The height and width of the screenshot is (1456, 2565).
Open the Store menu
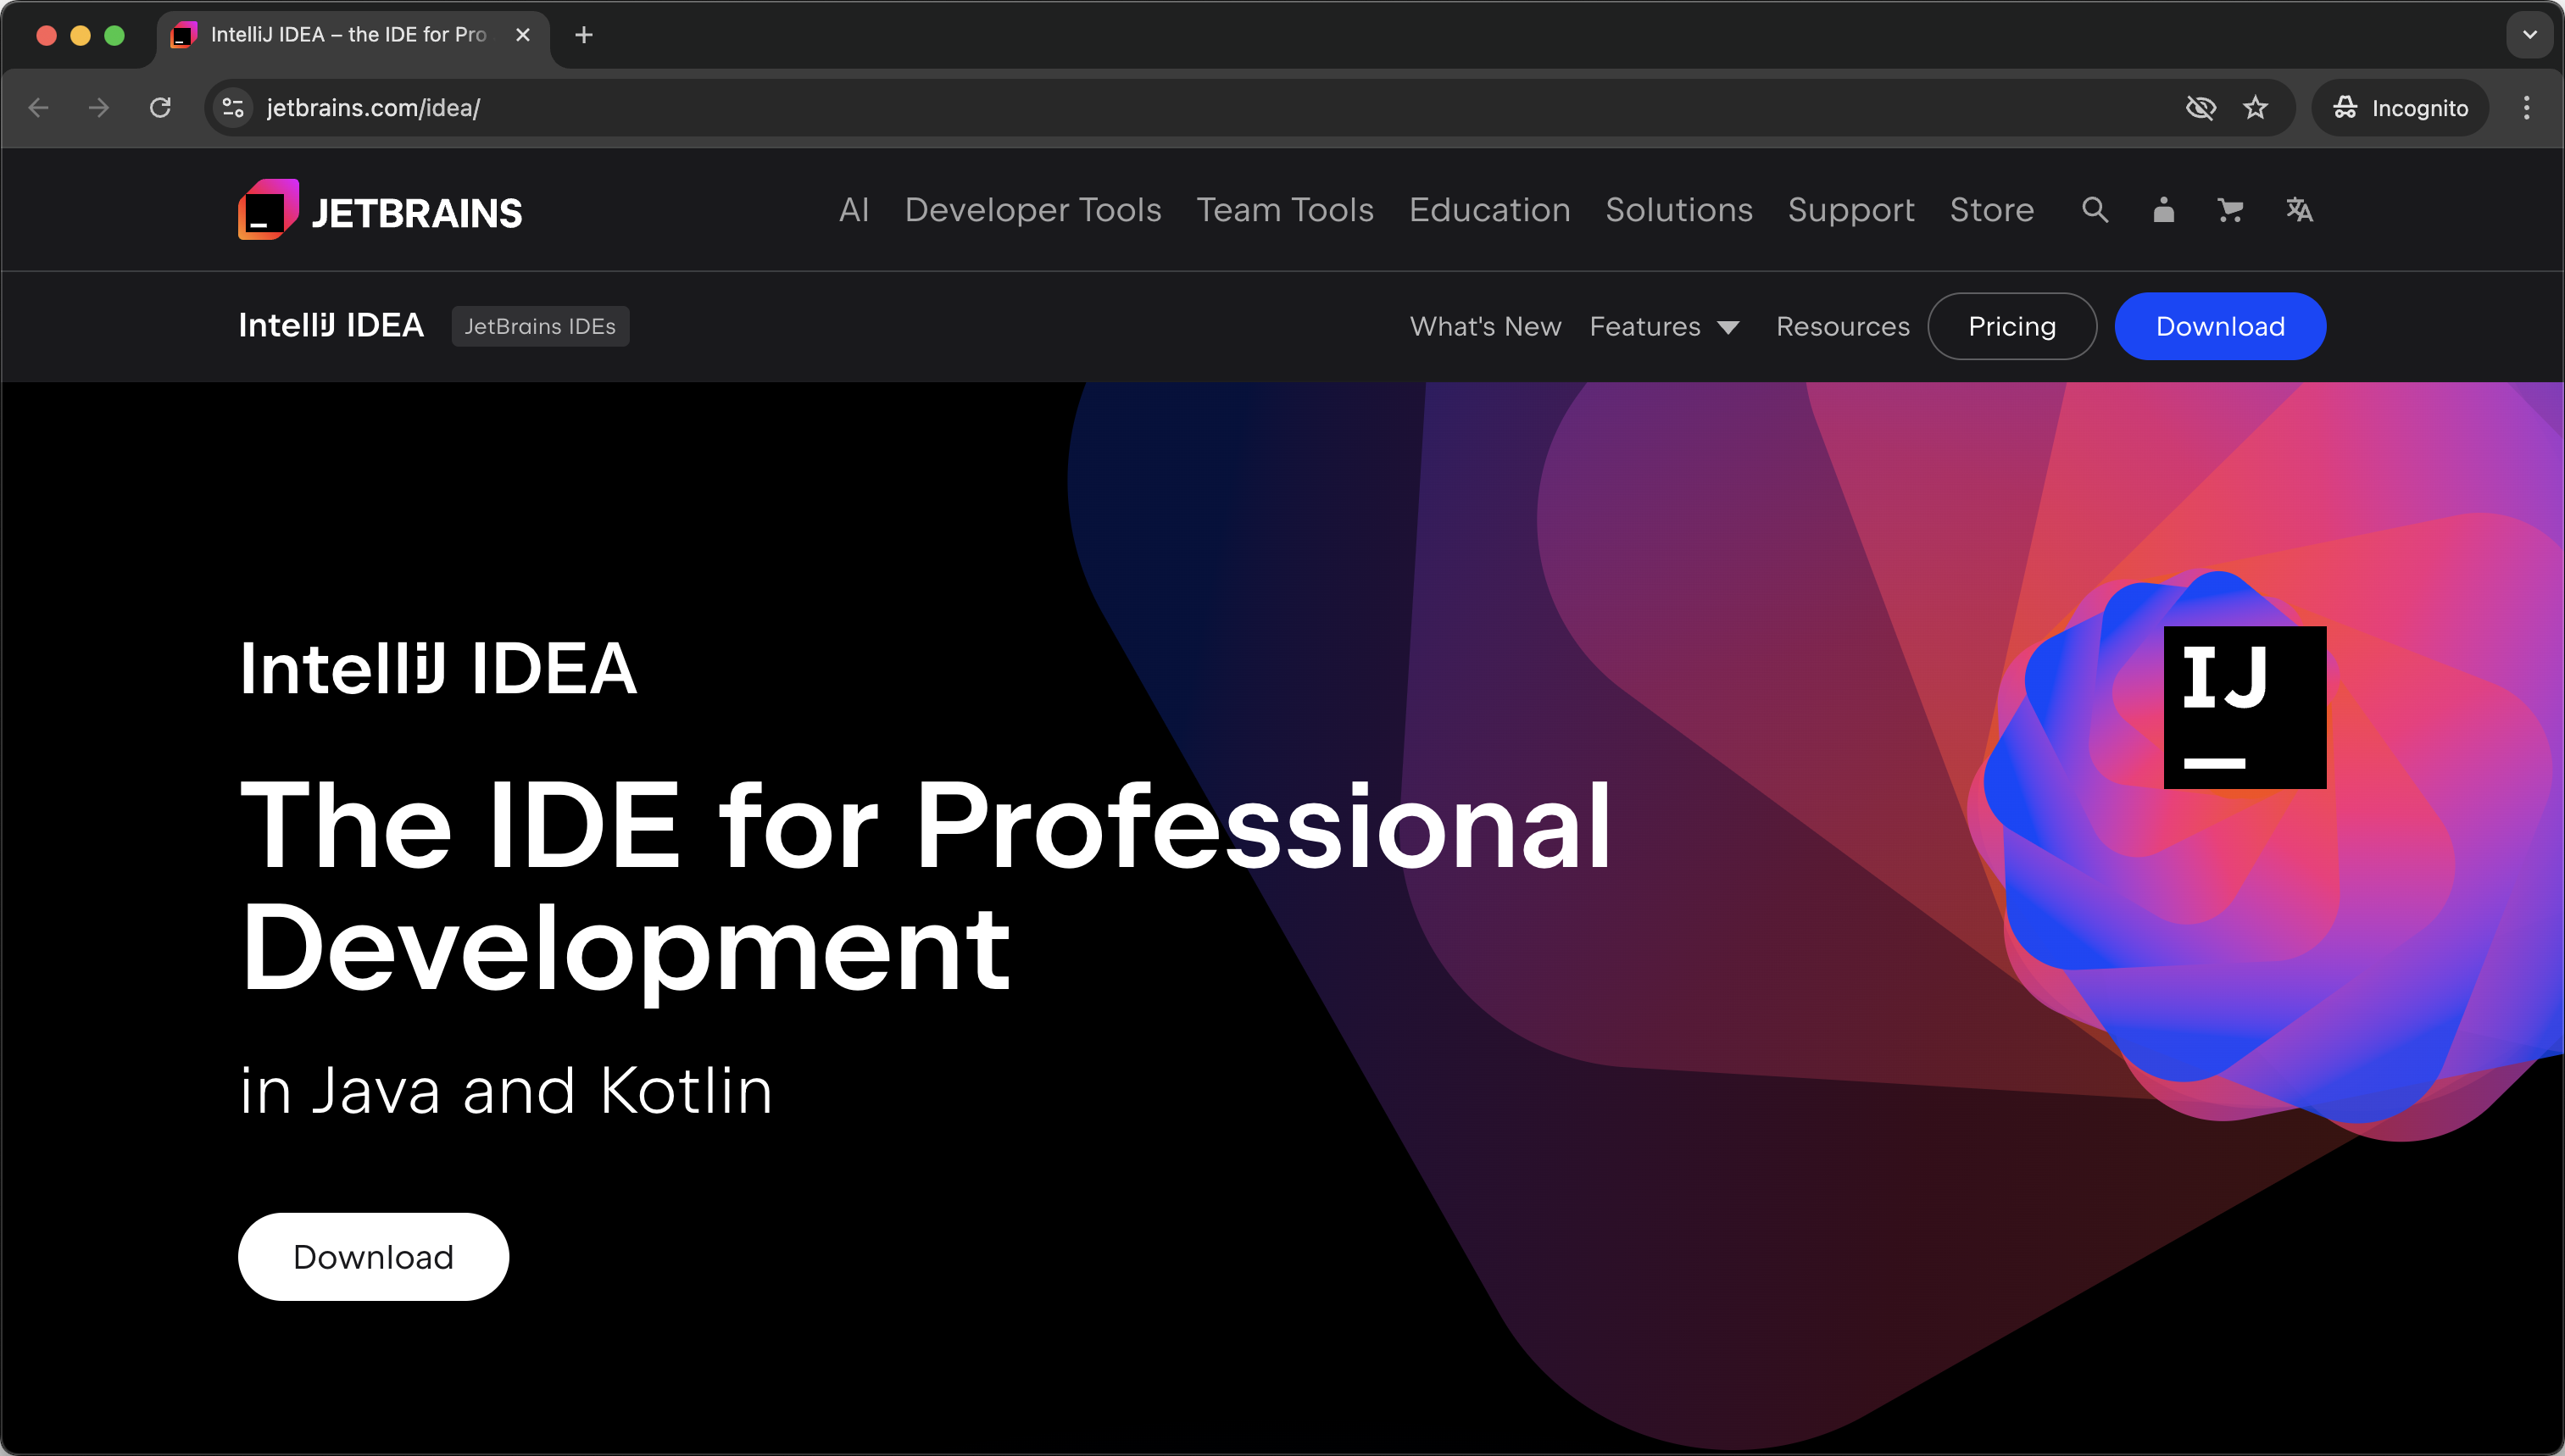pos(1991,210)
